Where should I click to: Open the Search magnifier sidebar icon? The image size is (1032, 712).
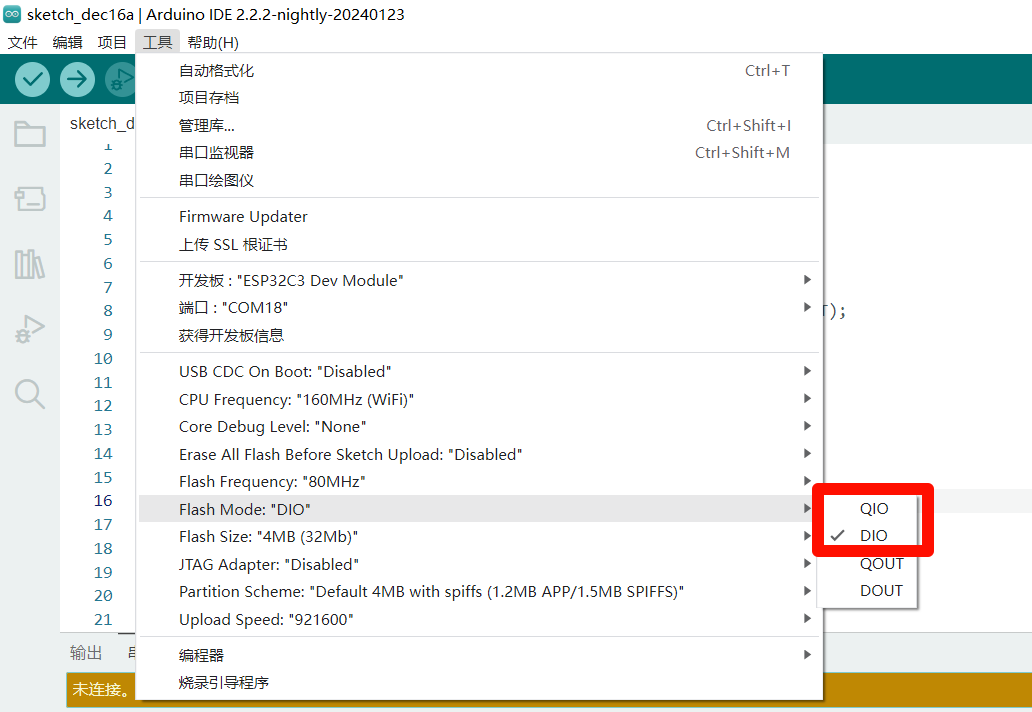[x=30, y=394]
